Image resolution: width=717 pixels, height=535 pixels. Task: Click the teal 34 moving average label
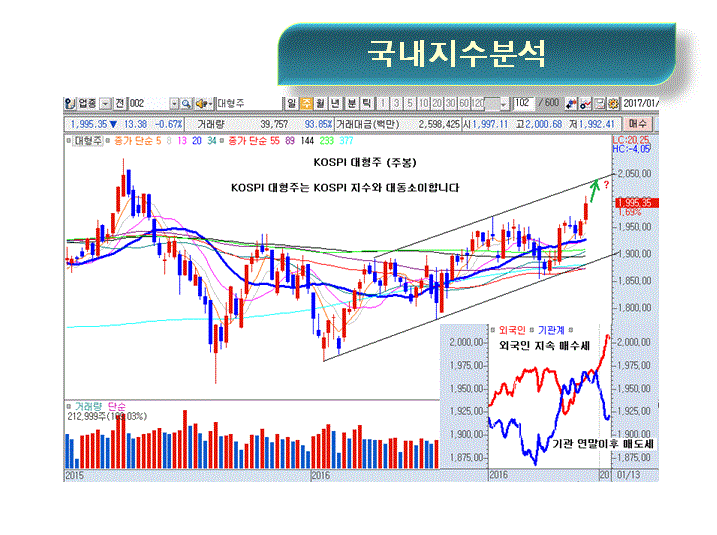211,141
